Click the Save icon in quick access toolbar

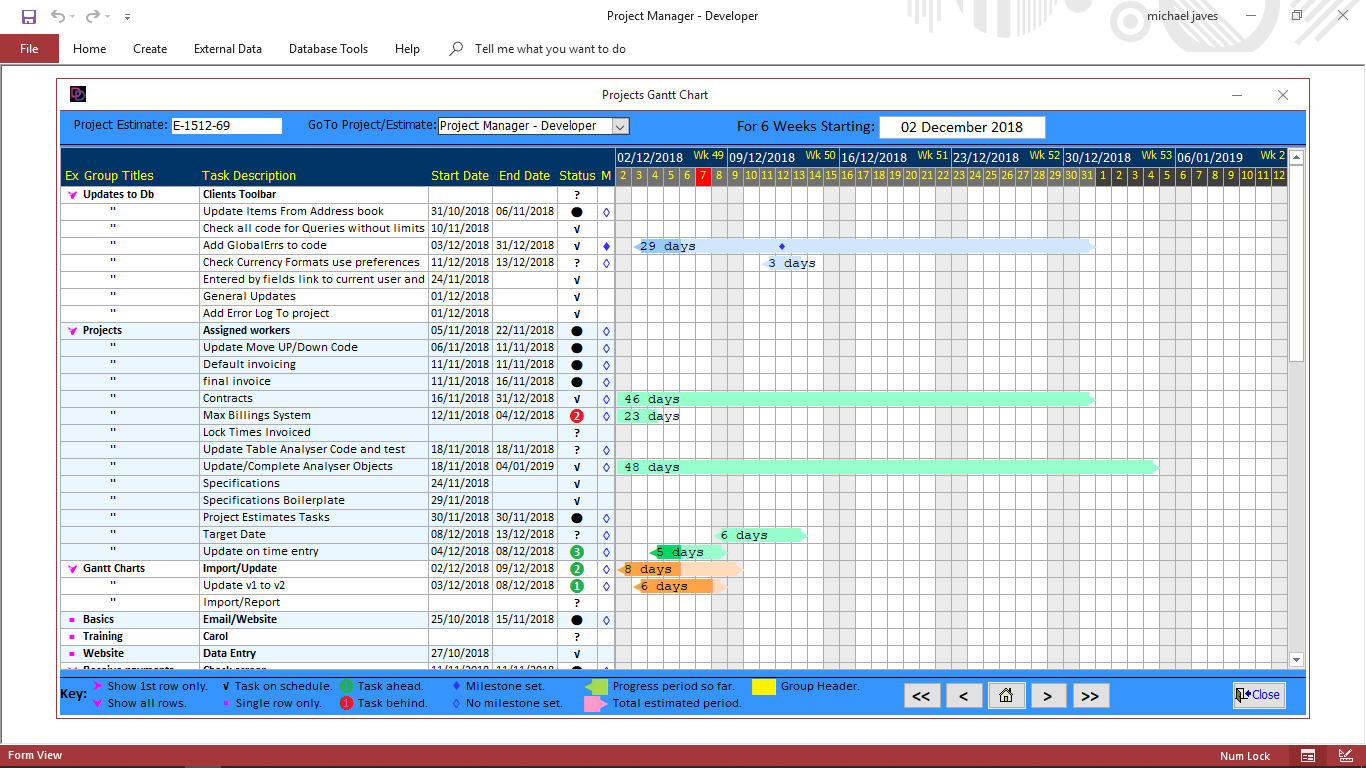(x=29, y=16)
